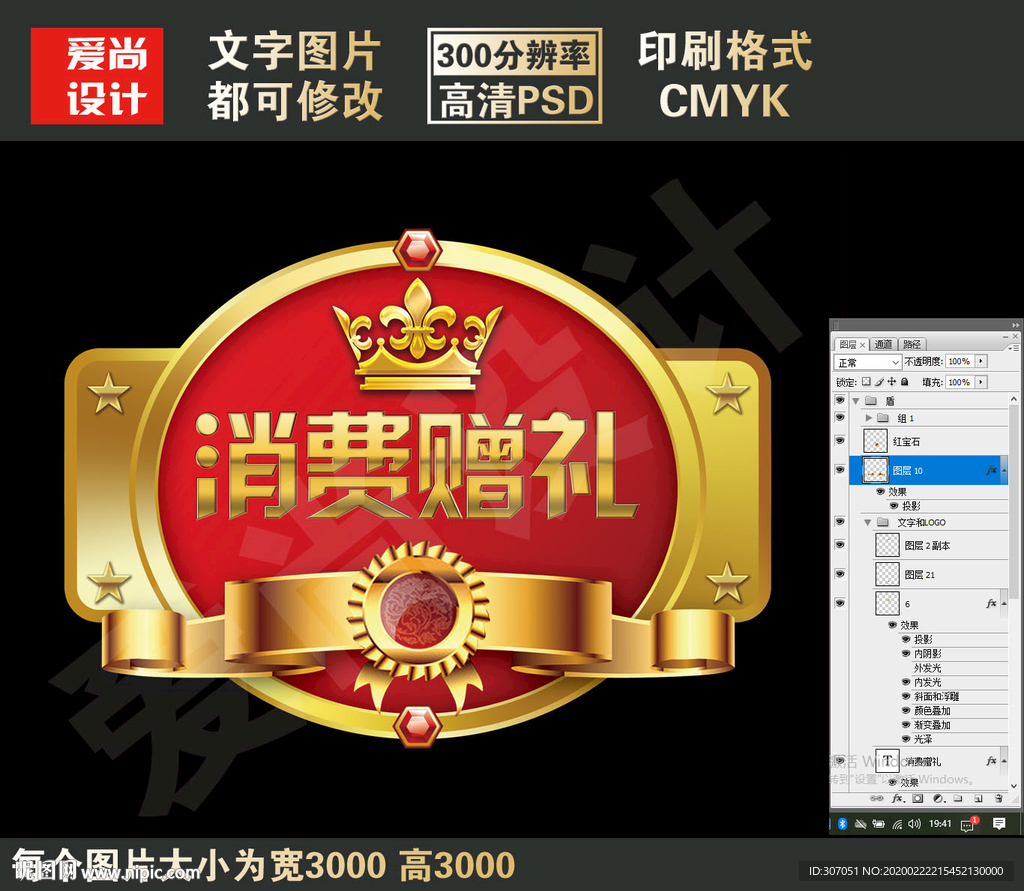Collapse the 盾 group

point(857,399)
